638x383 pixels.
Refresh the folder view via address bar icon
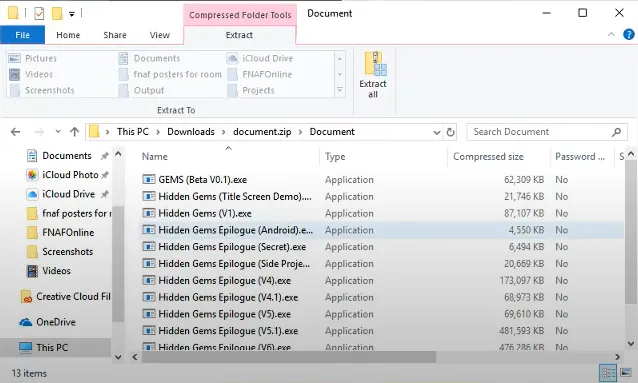(450, 132)
